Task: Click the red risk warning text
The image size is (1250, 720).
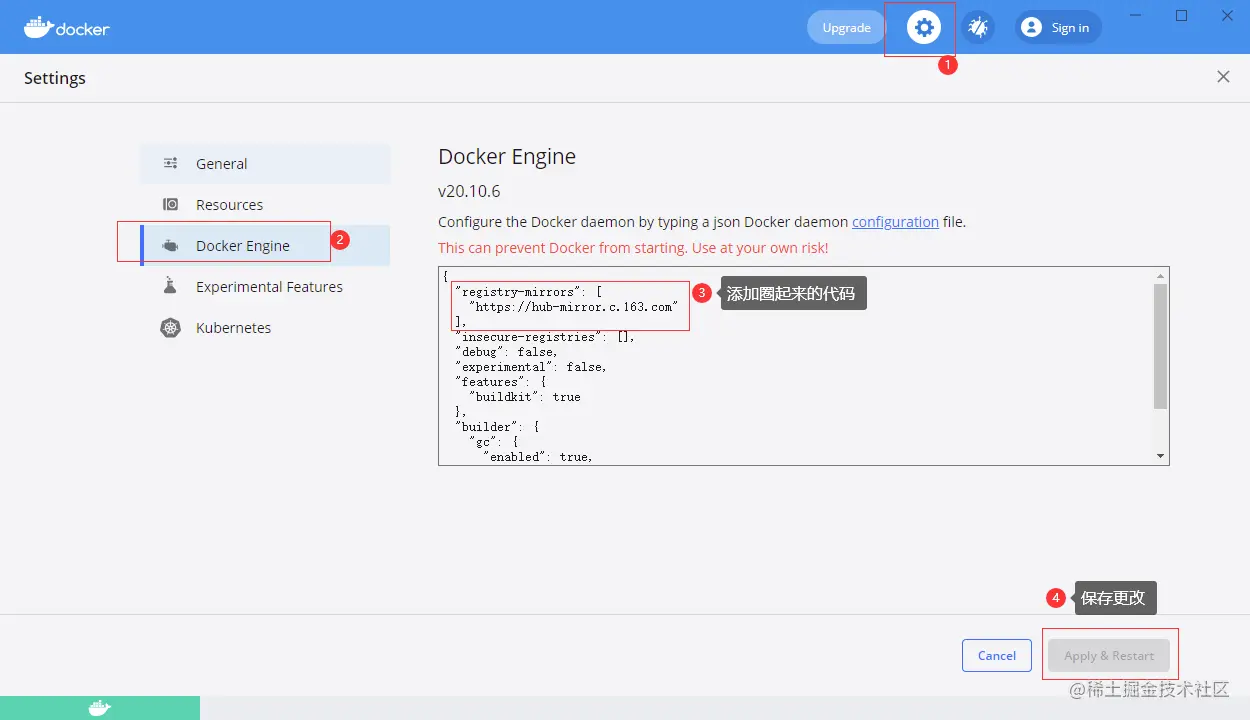Action: (633, 248)
